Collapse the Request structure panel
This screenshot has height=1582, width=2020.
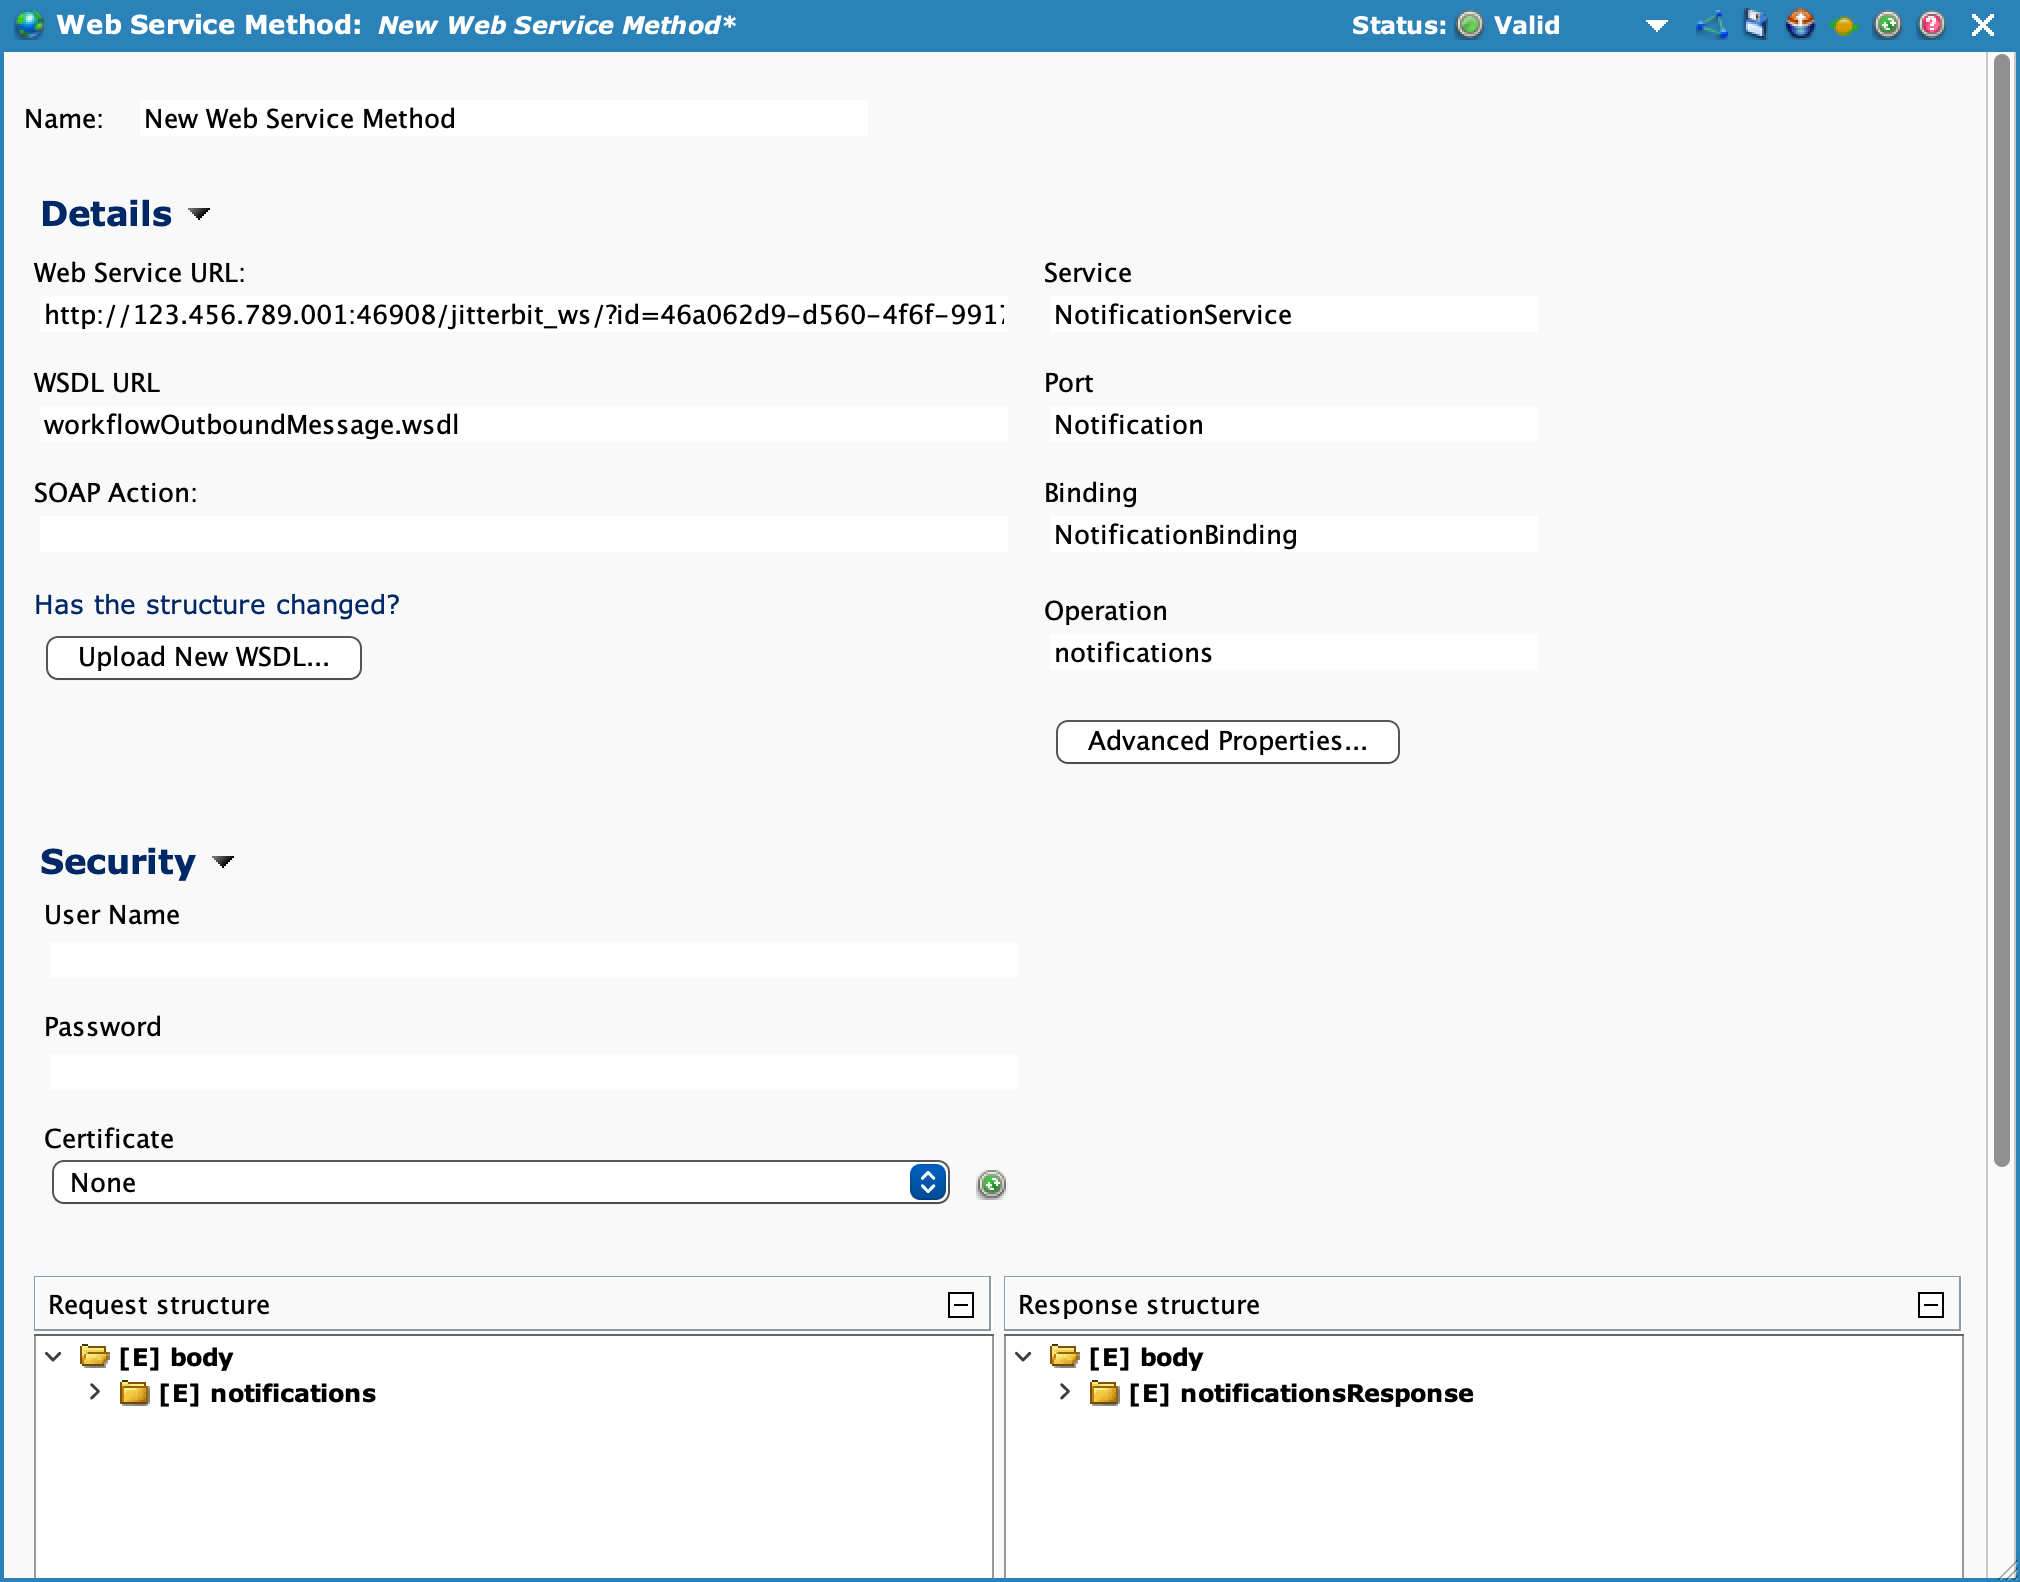coord(962,1303)
